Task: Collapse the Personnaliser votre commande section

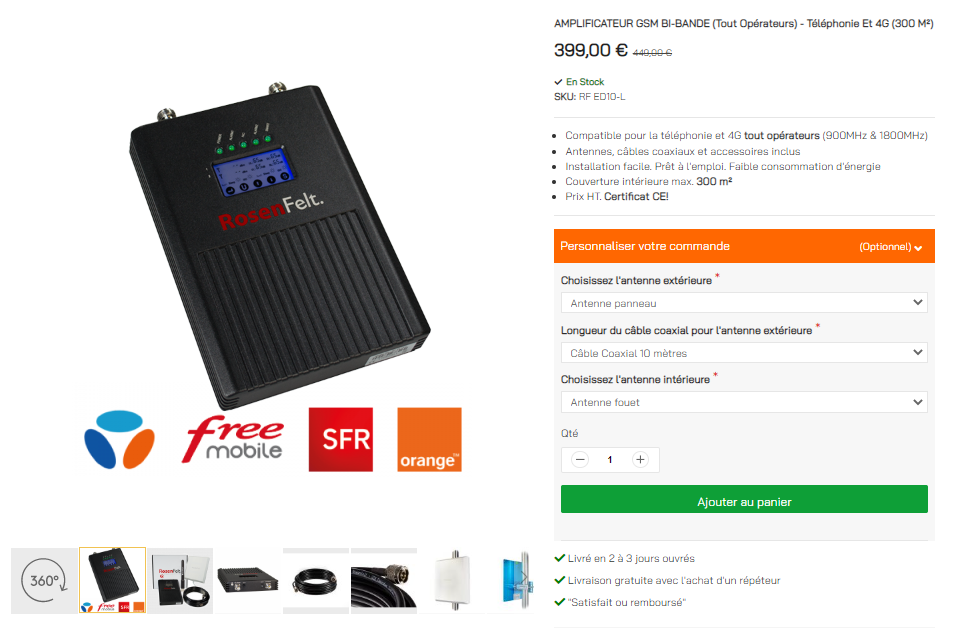Action: pyautogui.click(x=744, y=246)
